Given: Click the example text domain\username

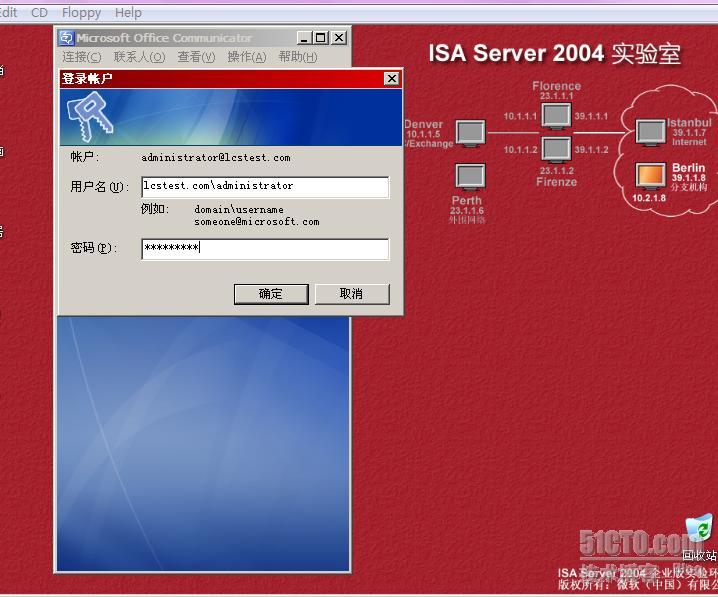Looking at the screenshot, I should point(239,210).
